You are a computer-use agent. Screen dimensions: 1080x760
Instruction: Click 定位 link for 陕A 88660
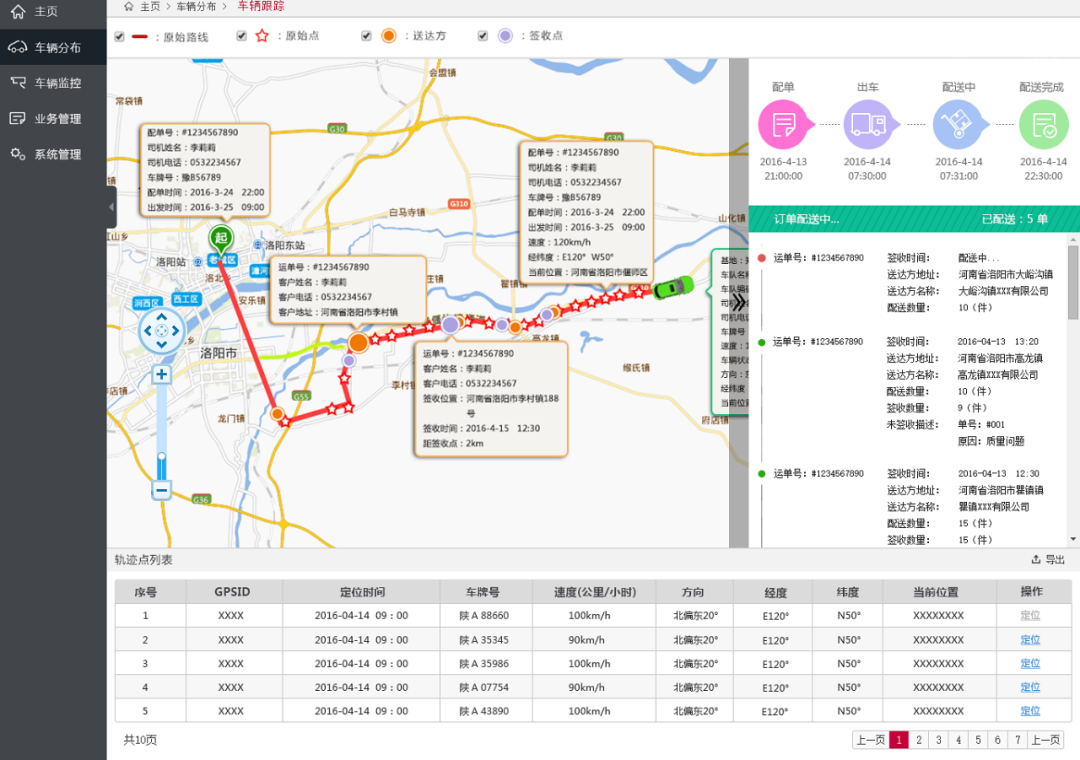click(x=1030, y=615)
